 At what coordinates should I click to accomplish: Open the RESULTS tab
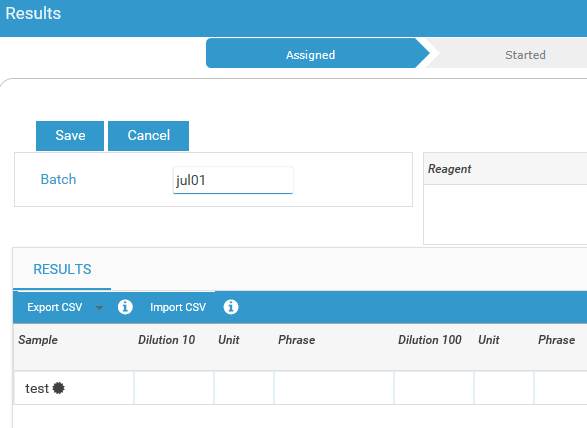tap(62, 269)
